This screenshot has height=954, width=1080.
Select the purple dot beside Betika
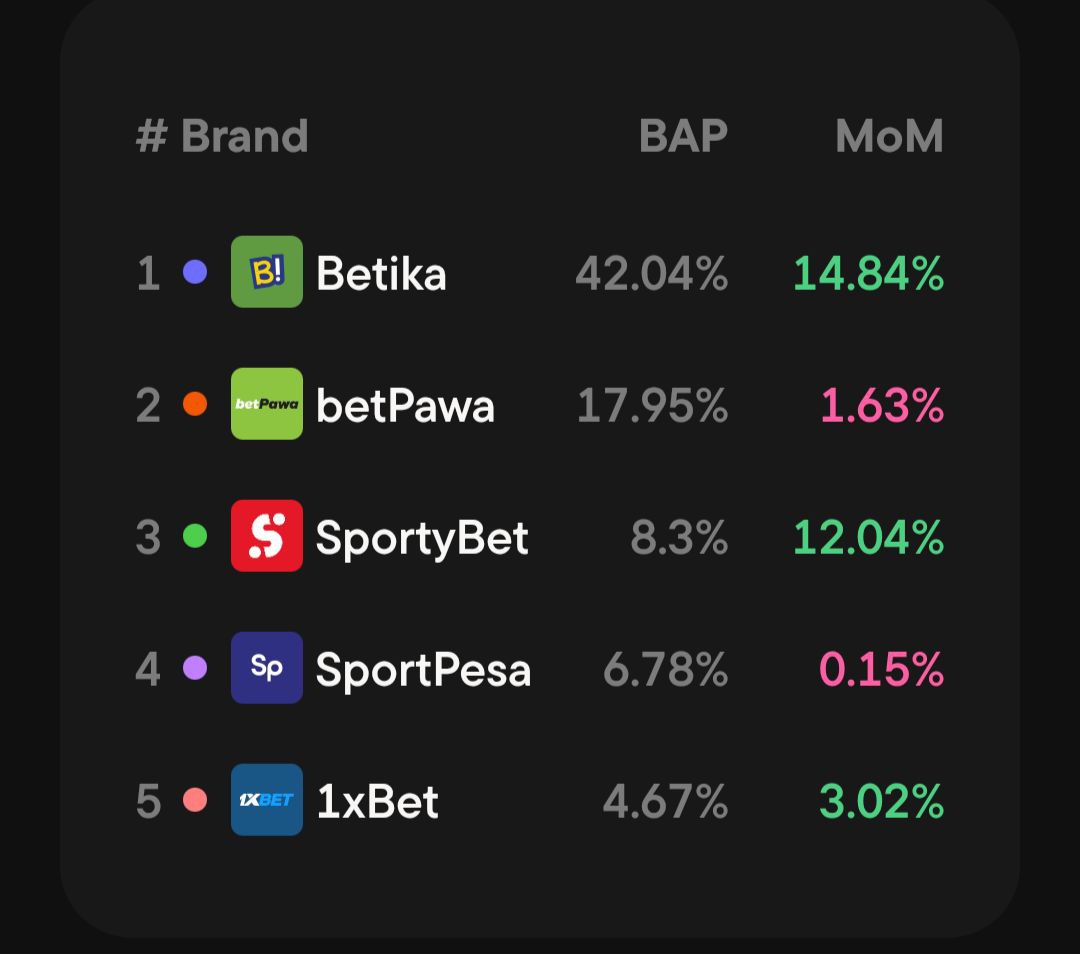[195, 272]
